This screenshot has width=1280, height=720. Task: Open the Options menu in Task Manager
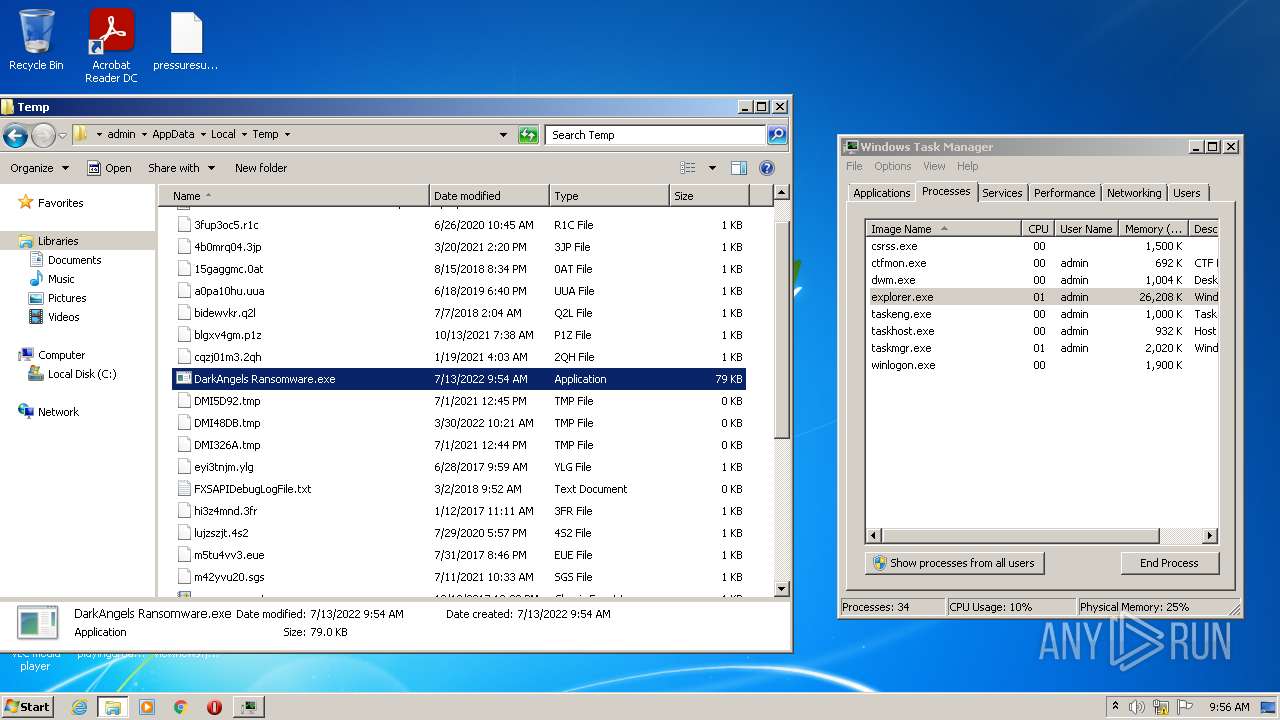click(x=893, y=166)
